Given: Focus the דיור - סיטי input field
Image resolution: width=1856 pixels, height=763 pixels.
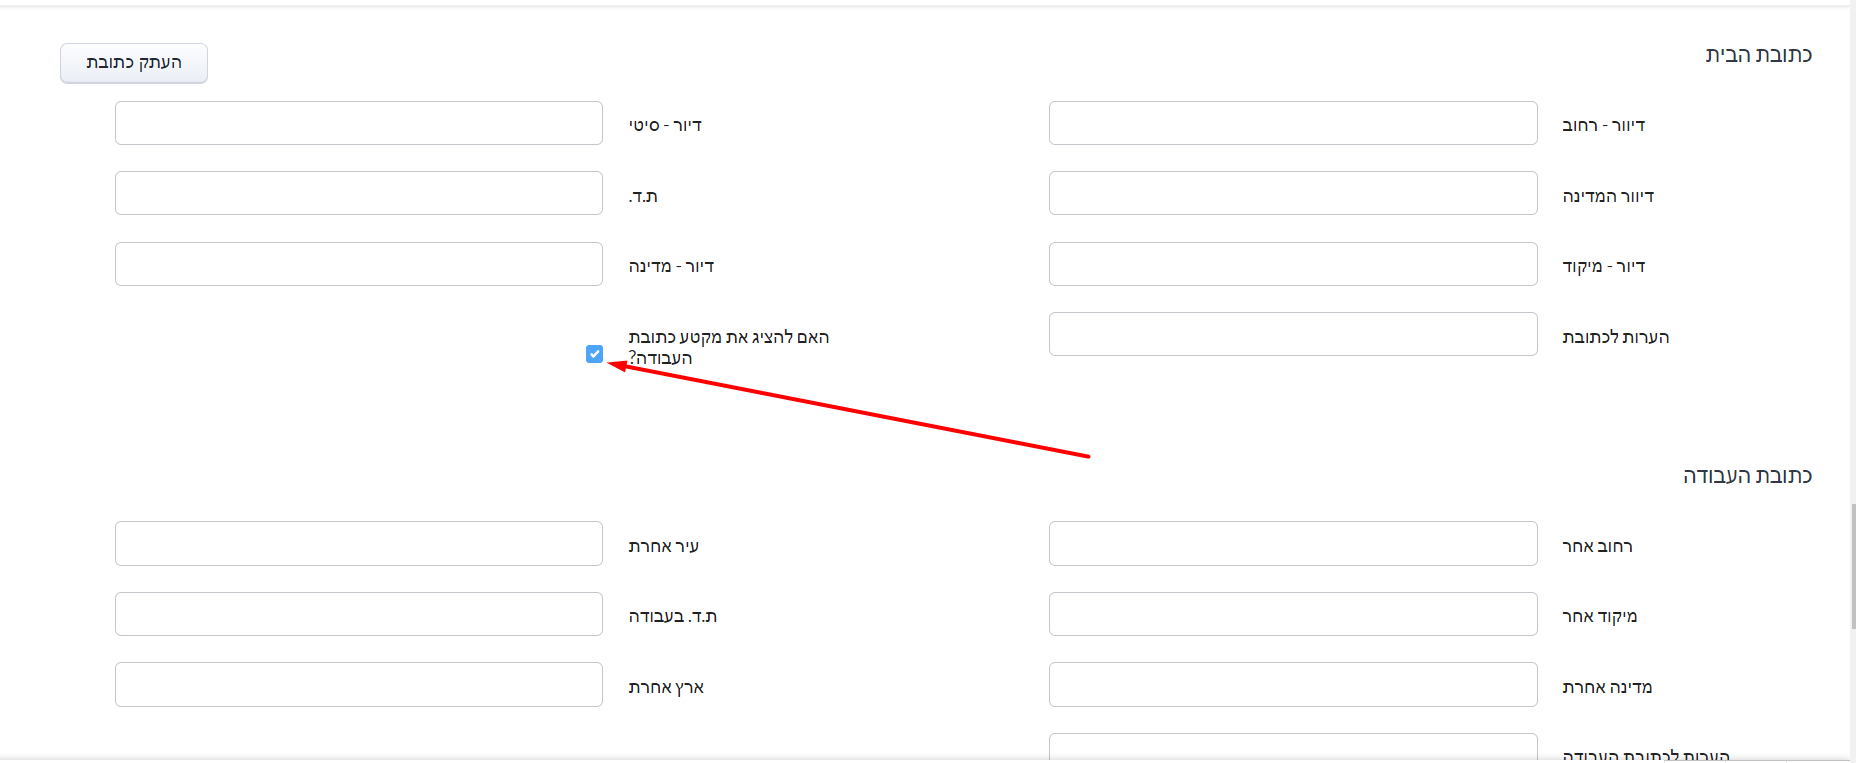Looking at the screenshot, I should point(359,123).
